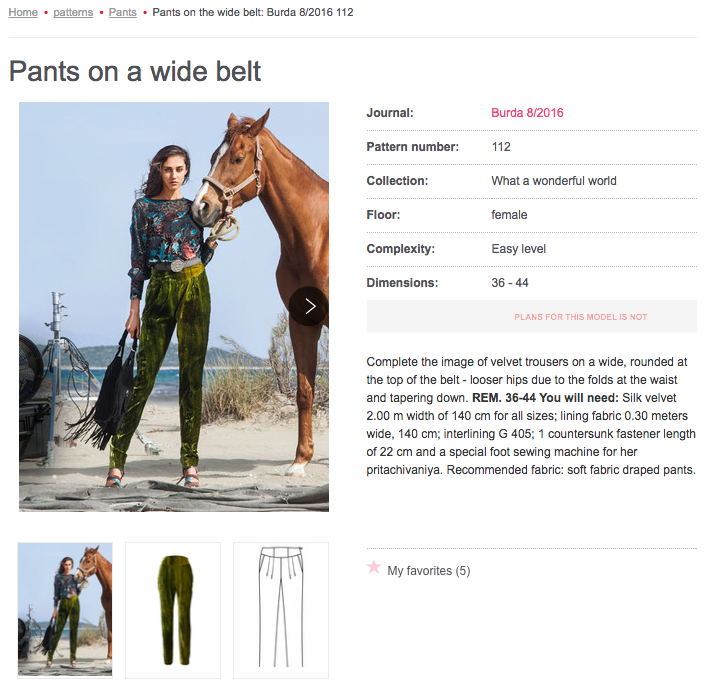This screenshot has width=710, height=688.
Task: Click the "What a wonderful world" collection value
Action: pyautogui.click(x=554, y=181)
